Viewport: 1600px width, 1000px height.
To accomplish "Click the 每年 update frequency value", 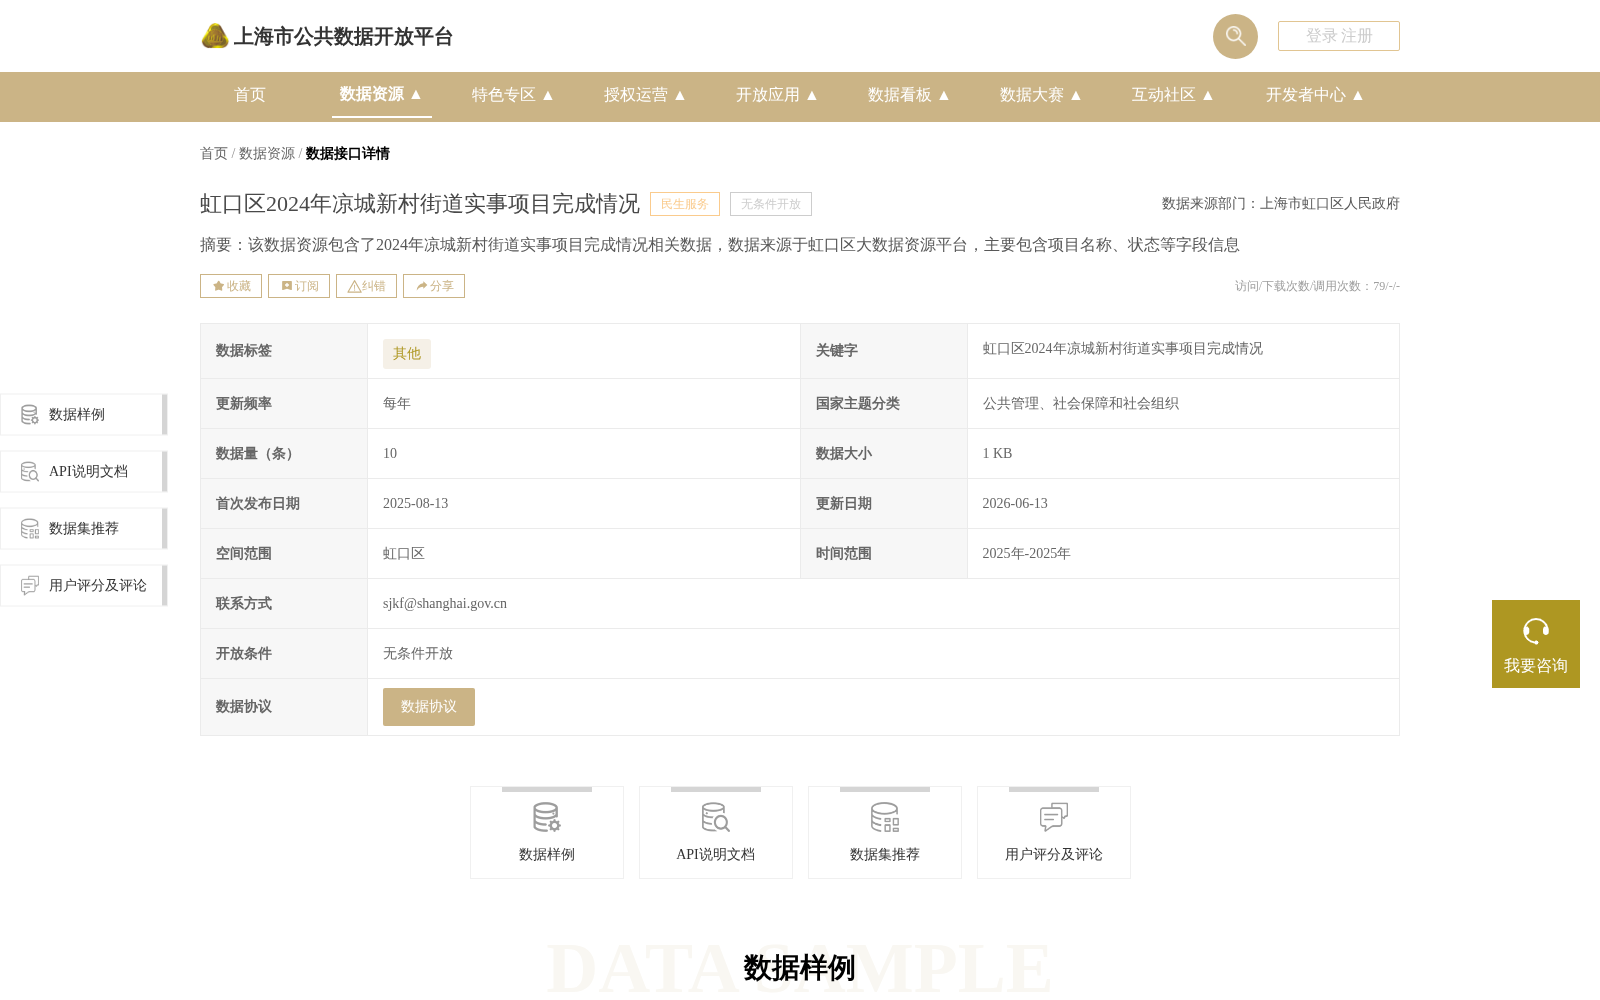I will pyautogui.click(x=397, y=404).
